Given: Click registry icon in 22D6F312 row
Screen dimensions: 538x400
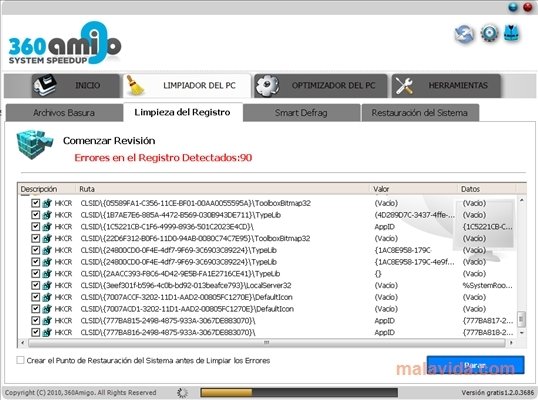Looking at the screenshot, I should click(x=47, y=238).
